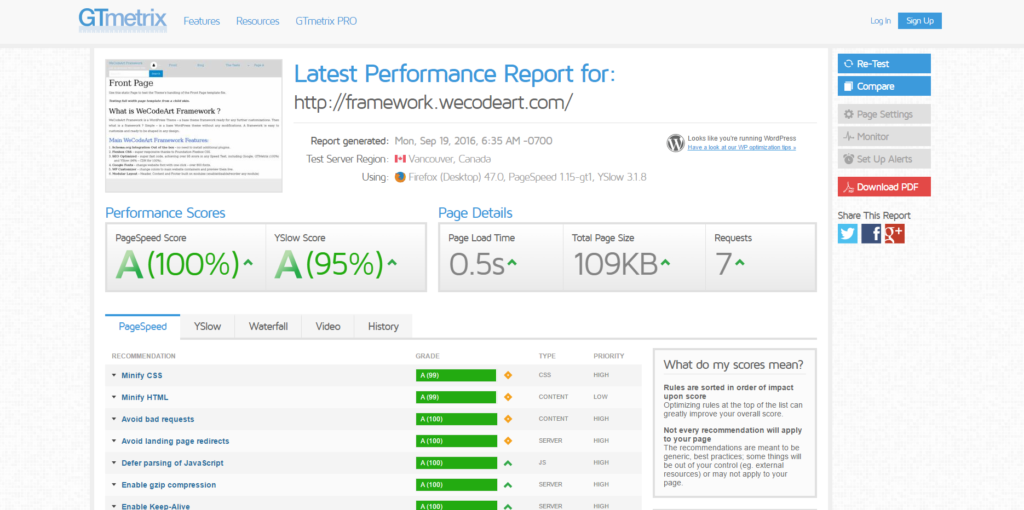The image size is (1024, 510).
Task: Click the PRIORITY column header
Action: click(609, 356)
